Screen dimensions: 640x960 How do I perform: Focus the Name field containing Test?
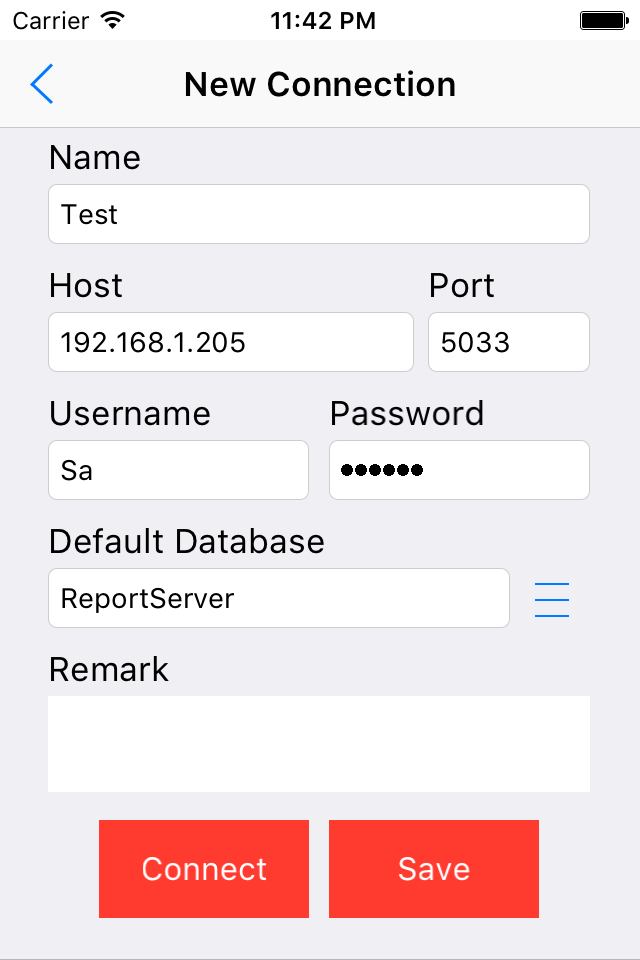tap(319, 214)
